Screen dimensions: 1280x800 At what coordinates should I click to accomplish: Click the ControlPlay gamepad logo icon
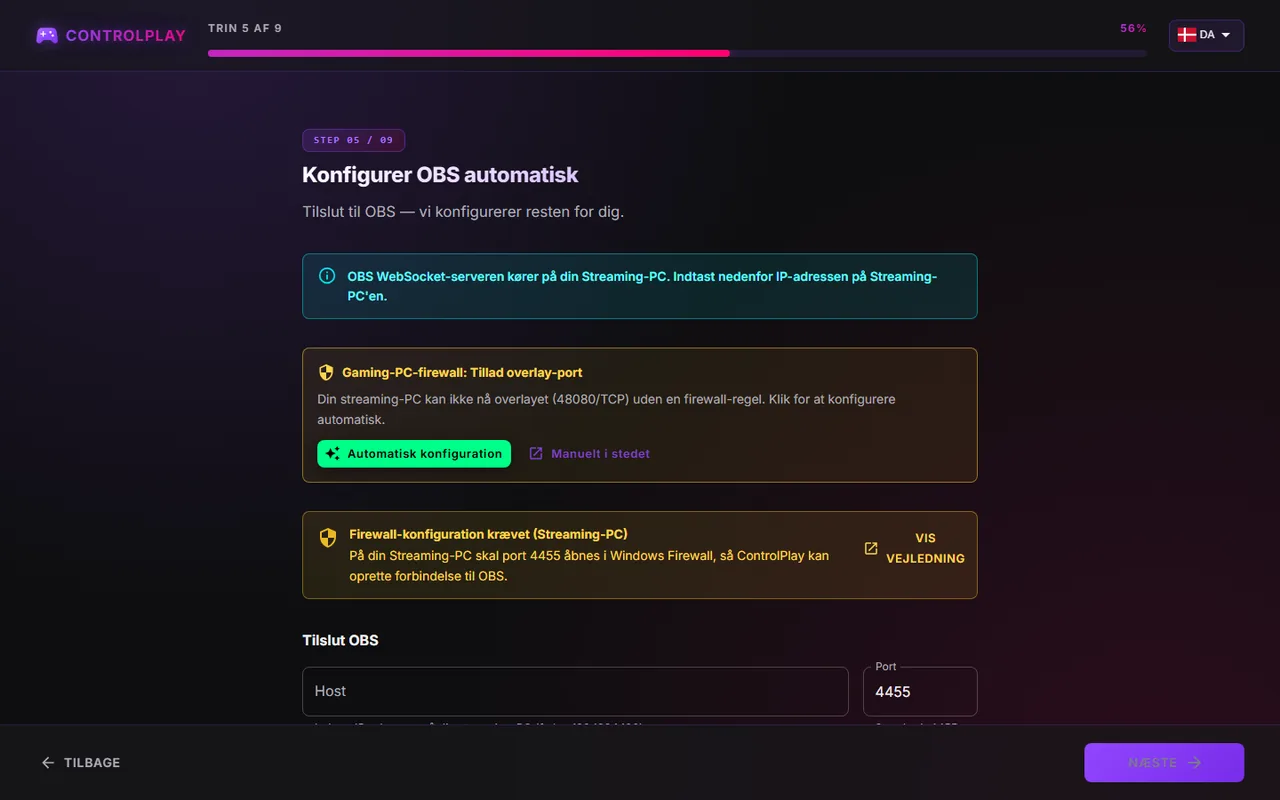click(x=47, y=35)
